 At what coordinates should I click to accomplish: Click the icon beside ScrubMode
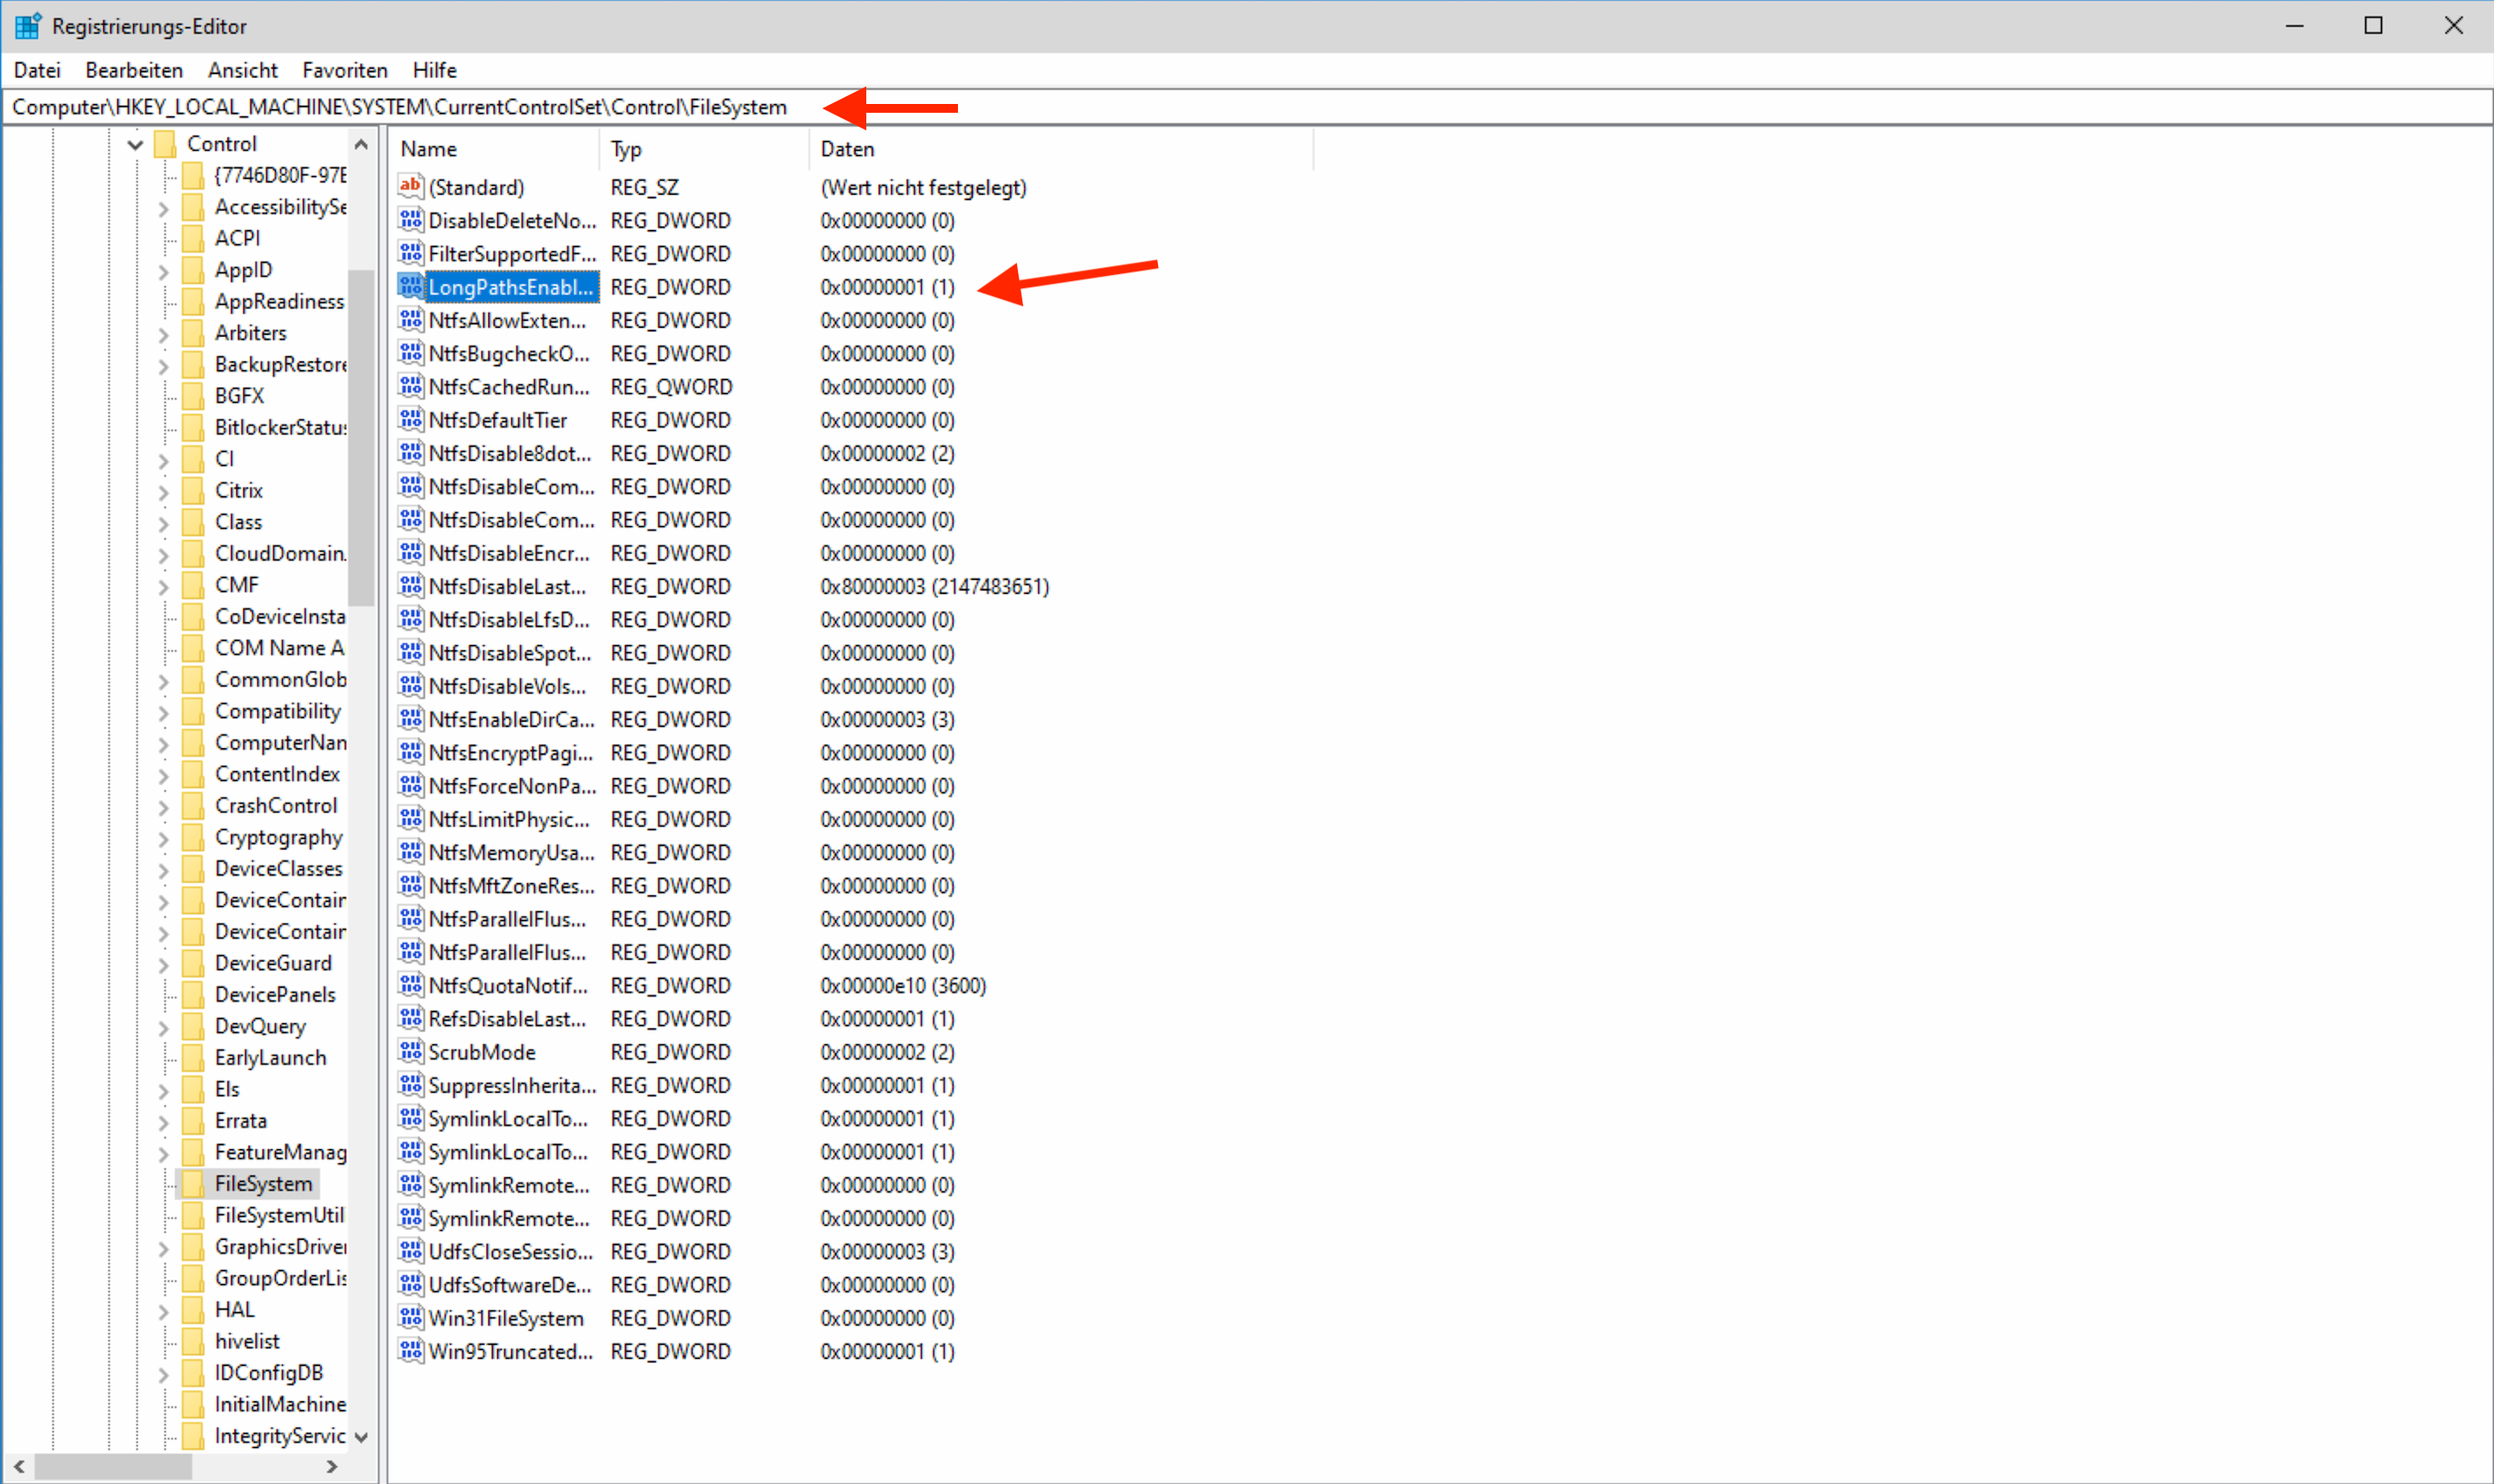pos(410,1051)
